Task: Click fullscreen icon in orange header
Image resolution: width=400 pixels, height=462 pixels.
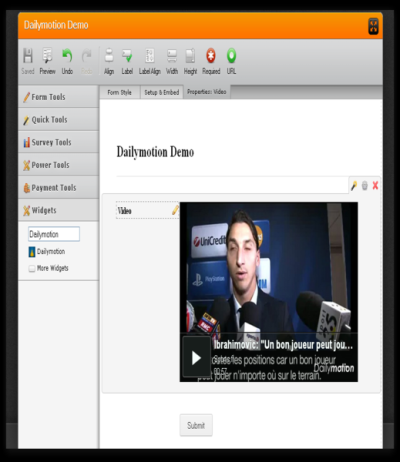Action: point(373,26)
